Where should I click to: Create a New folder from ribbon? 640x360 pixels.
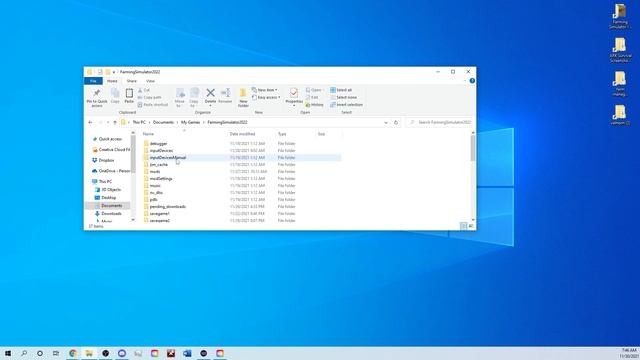click(x=243, y=98)
